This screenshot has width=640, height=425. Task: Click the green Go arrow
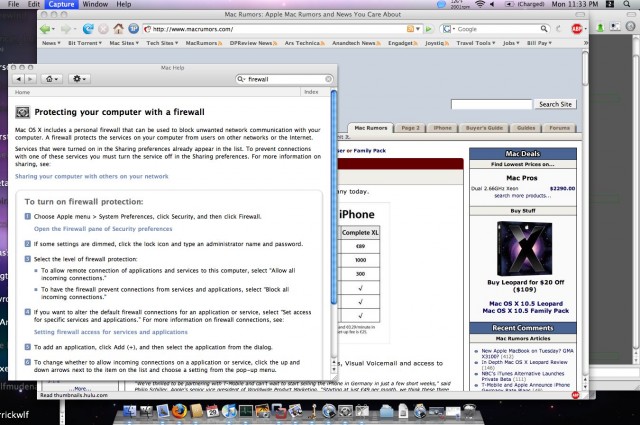click(429, 29)
